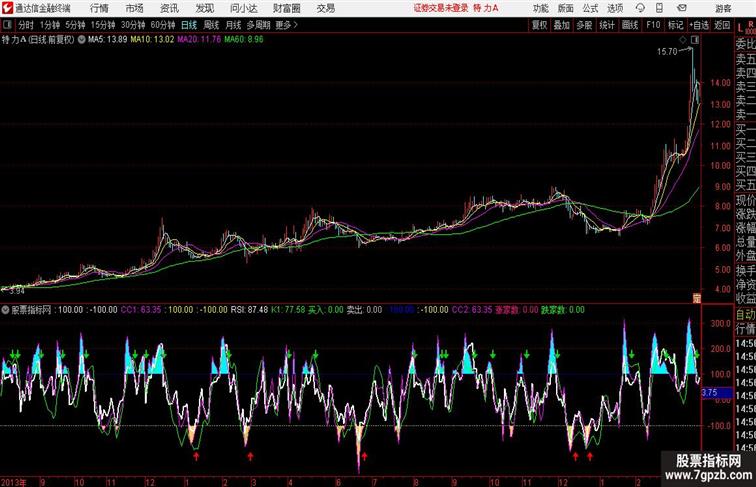Click the small 定 icon at chart bottom-right
Viewport: 756px width, 487px height.
pyautogui.click(x=696, y=298)
